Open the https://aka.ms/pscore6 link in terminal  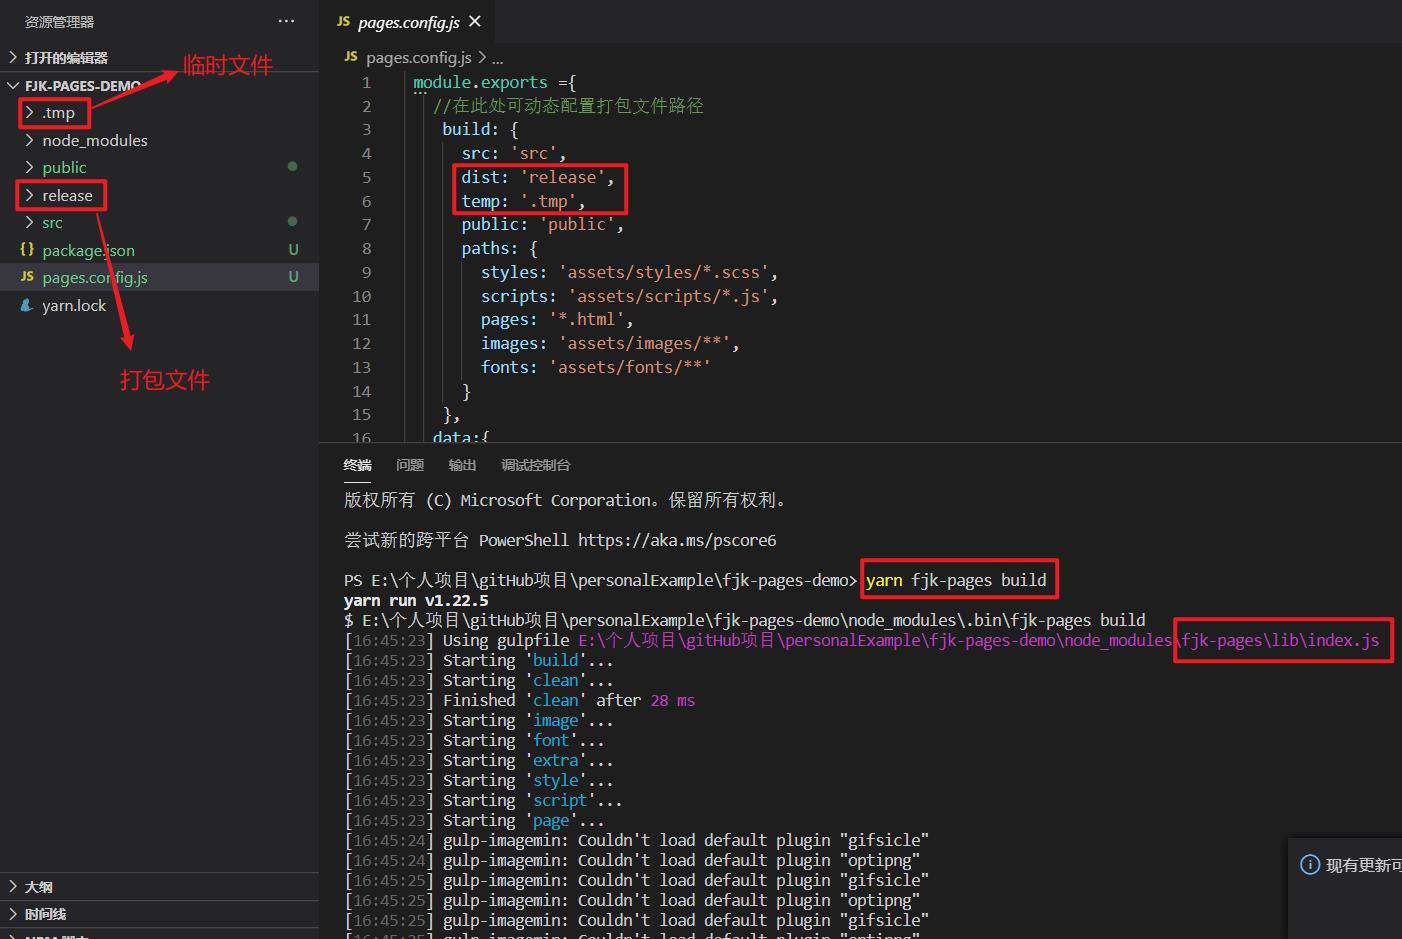(677, 540)
